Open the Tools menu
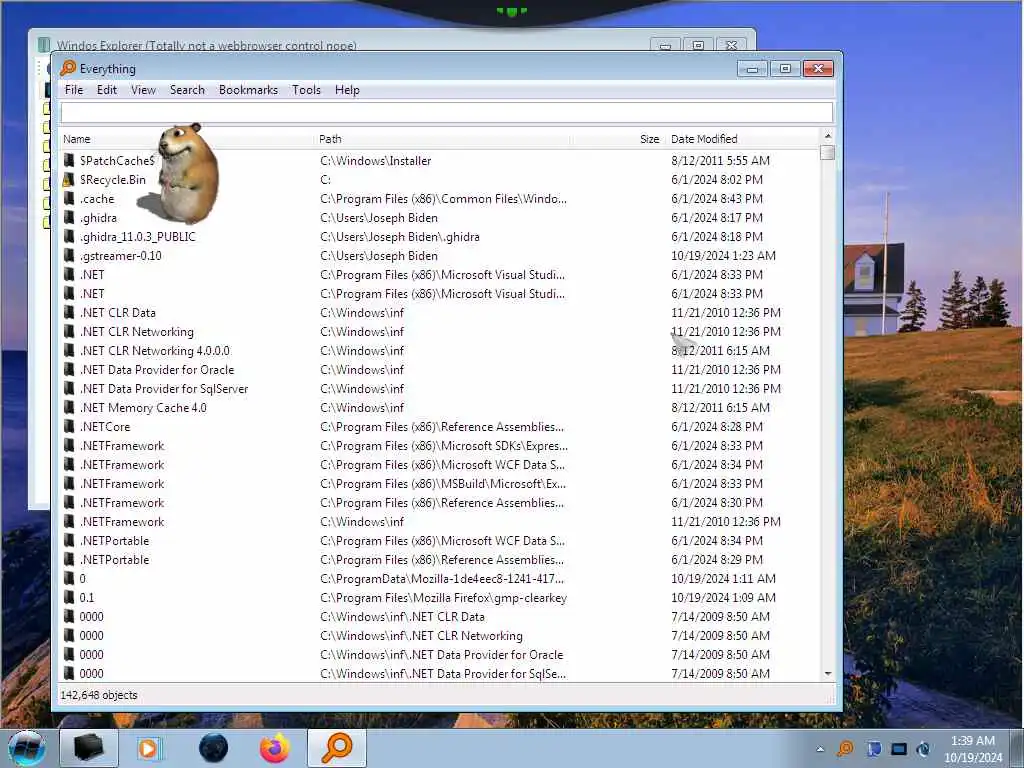The image size is (1024, 768). [306, 90]
